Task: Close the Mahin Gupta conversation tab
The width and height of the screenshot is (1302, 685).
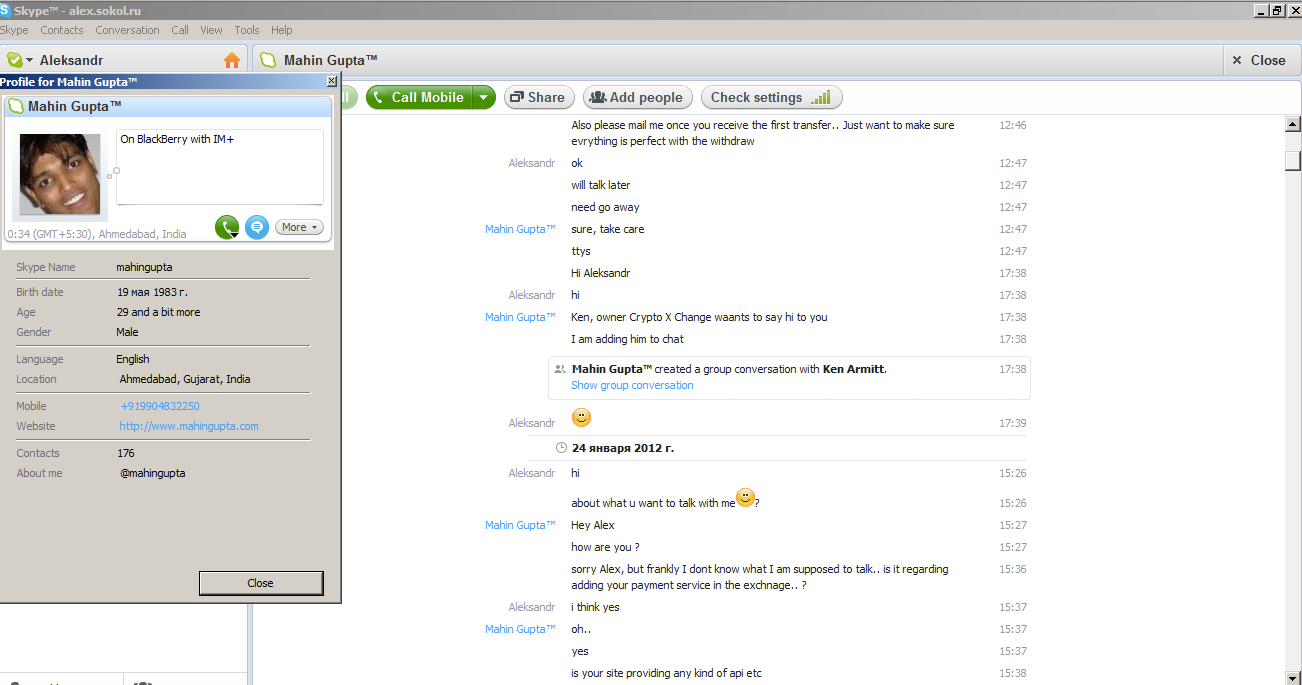Action: (x=1259, y=60)
